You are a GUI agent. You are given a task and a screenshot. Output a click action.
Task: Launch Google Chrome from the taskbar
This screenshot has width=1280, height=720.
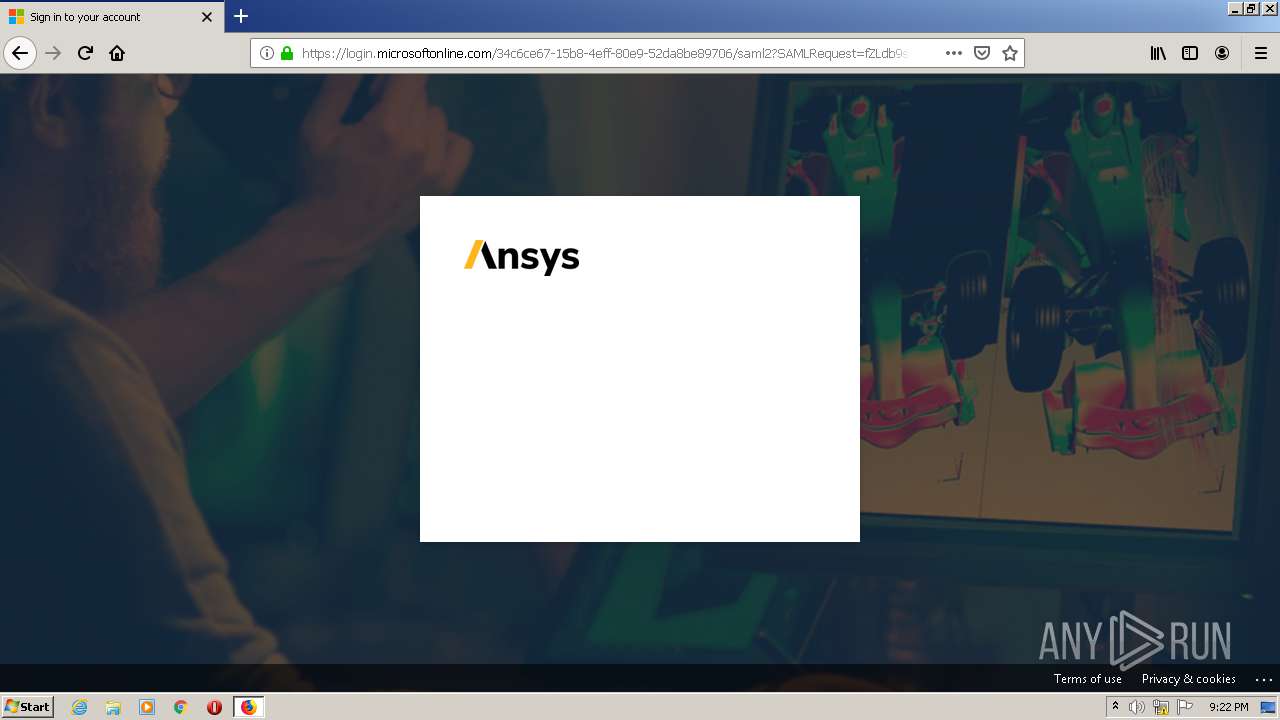pyautogui.click(x=181, y=707)
